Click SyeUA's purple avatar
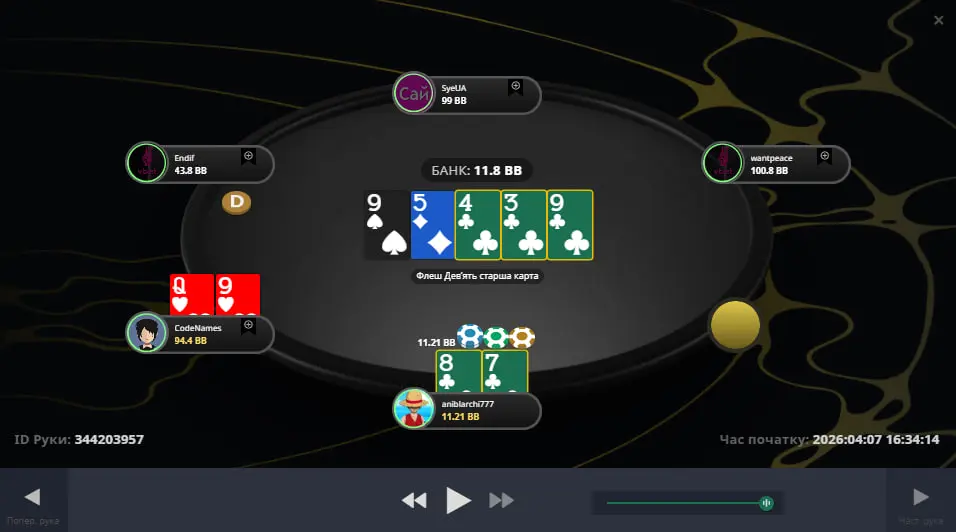The image size is (956, 532). tap(414, 93)
